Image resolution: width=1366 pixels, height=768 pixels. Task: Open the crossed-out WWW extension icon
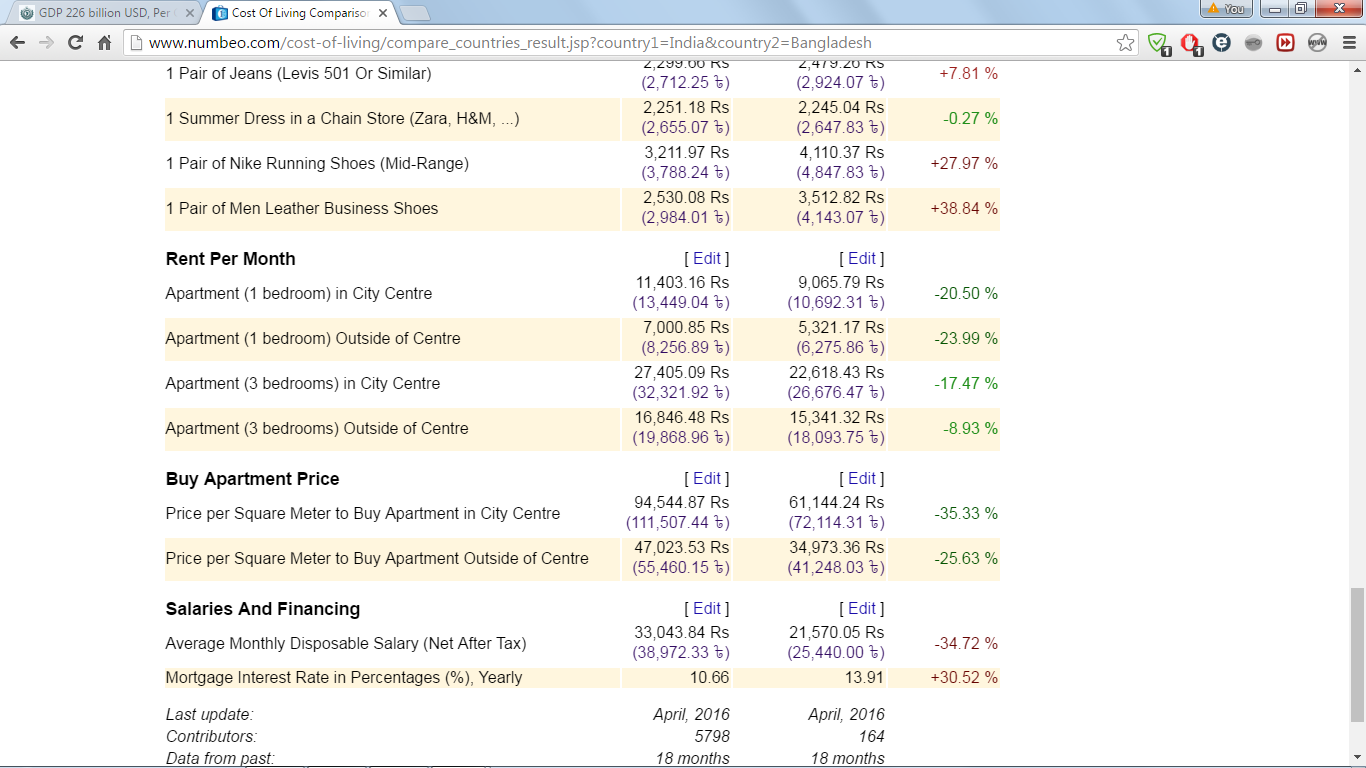1317,43
